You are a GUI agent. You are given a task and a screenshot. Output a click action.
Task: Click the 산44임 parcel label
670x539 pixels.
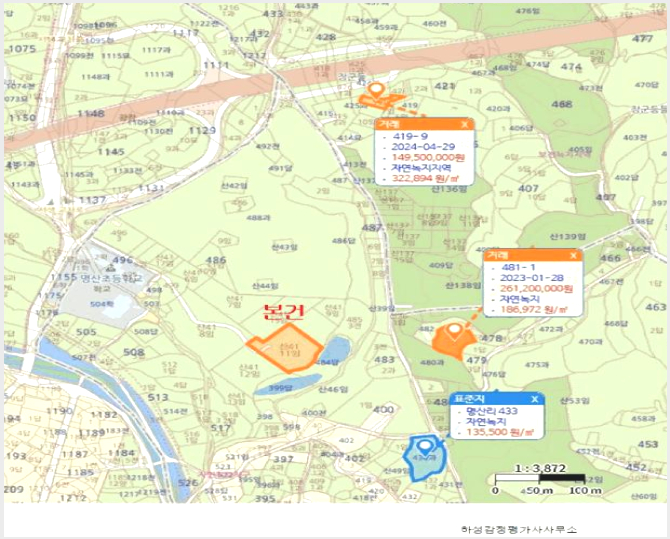[x=265, y=286]
